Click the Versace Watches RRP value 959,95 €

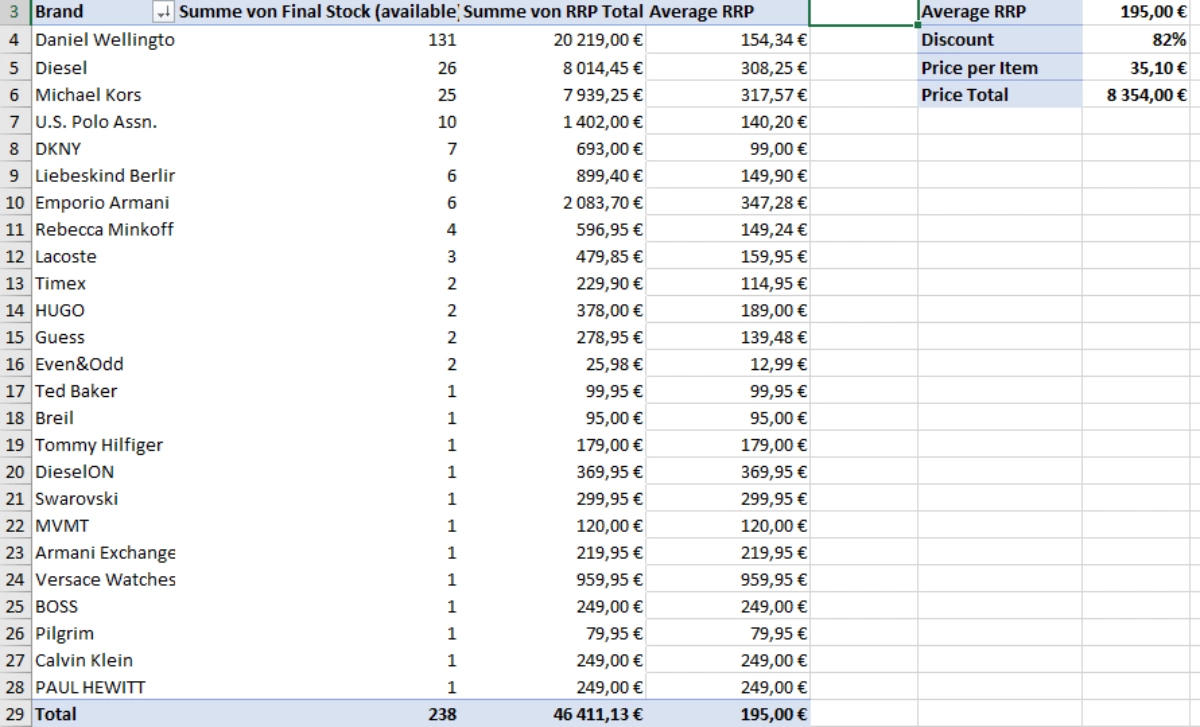point(600,580)
